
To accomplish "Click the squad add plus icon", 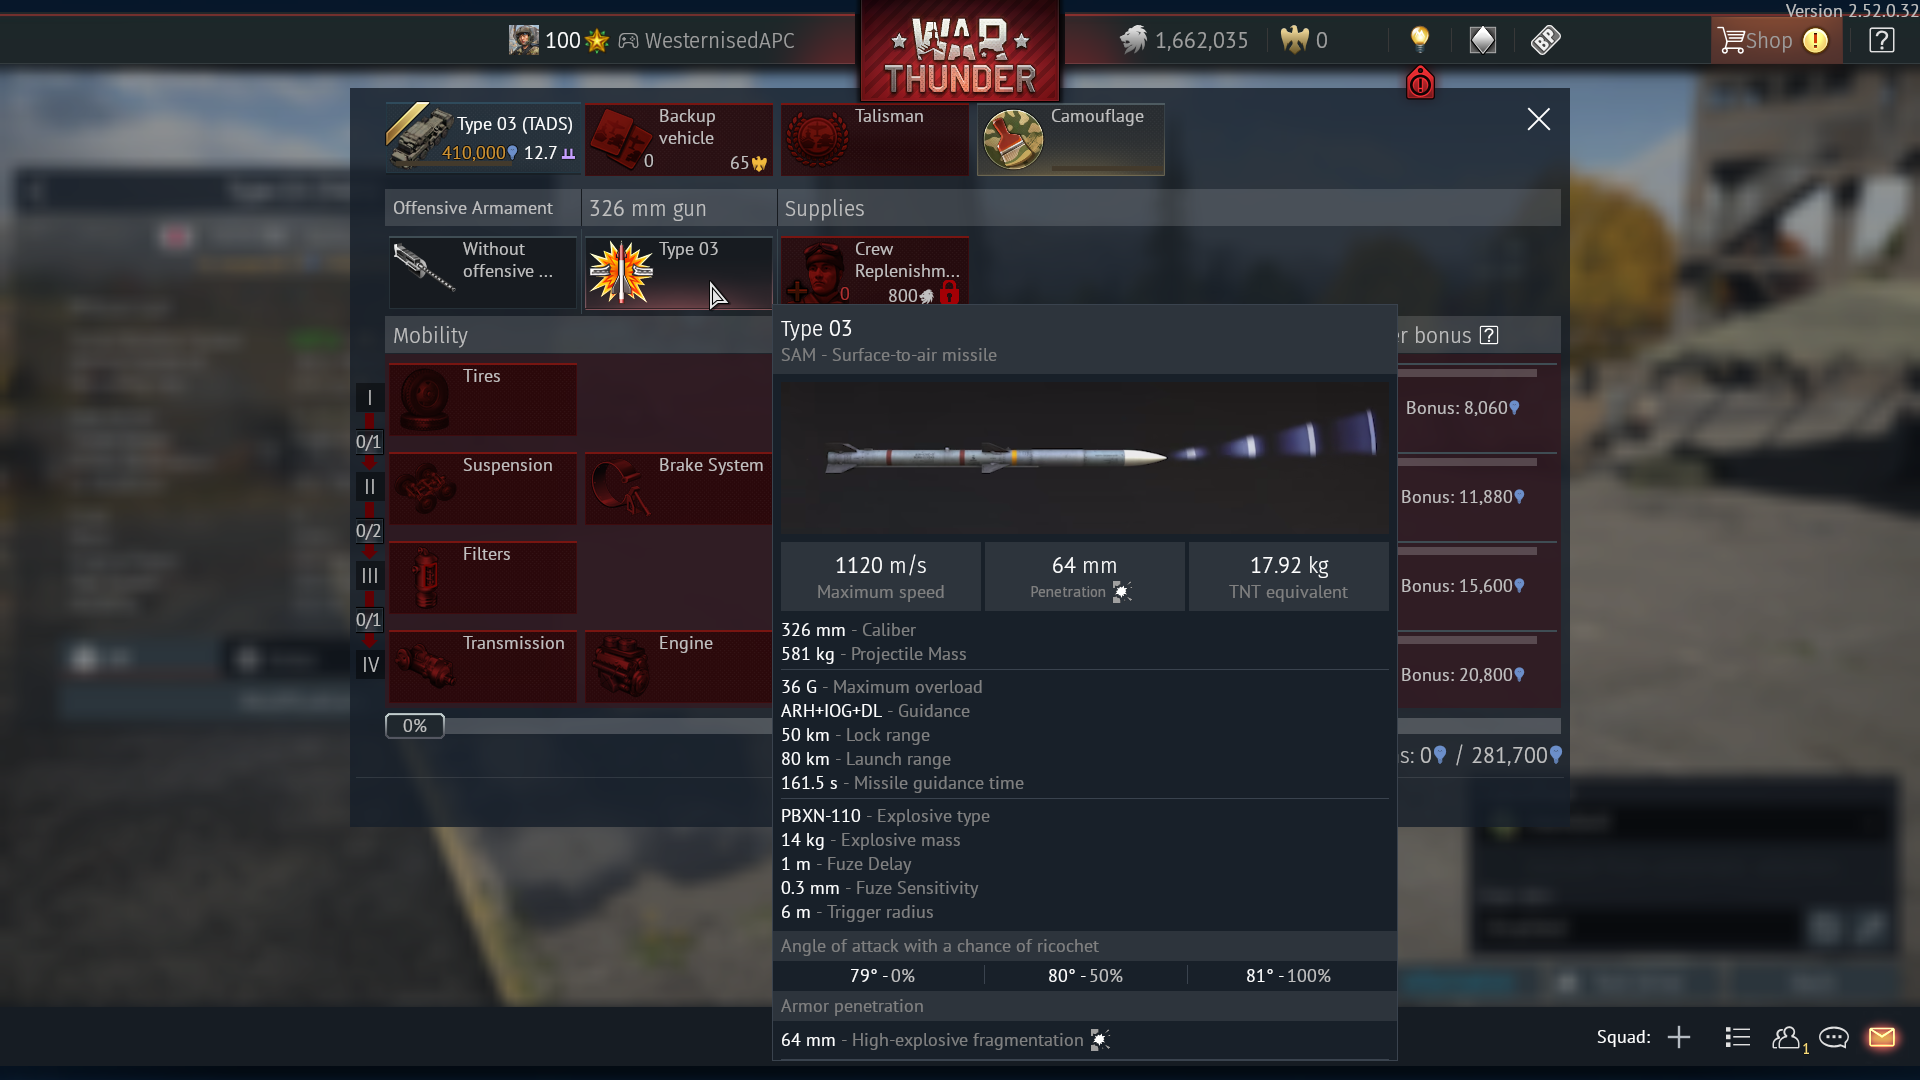I will (1679, 1037).
